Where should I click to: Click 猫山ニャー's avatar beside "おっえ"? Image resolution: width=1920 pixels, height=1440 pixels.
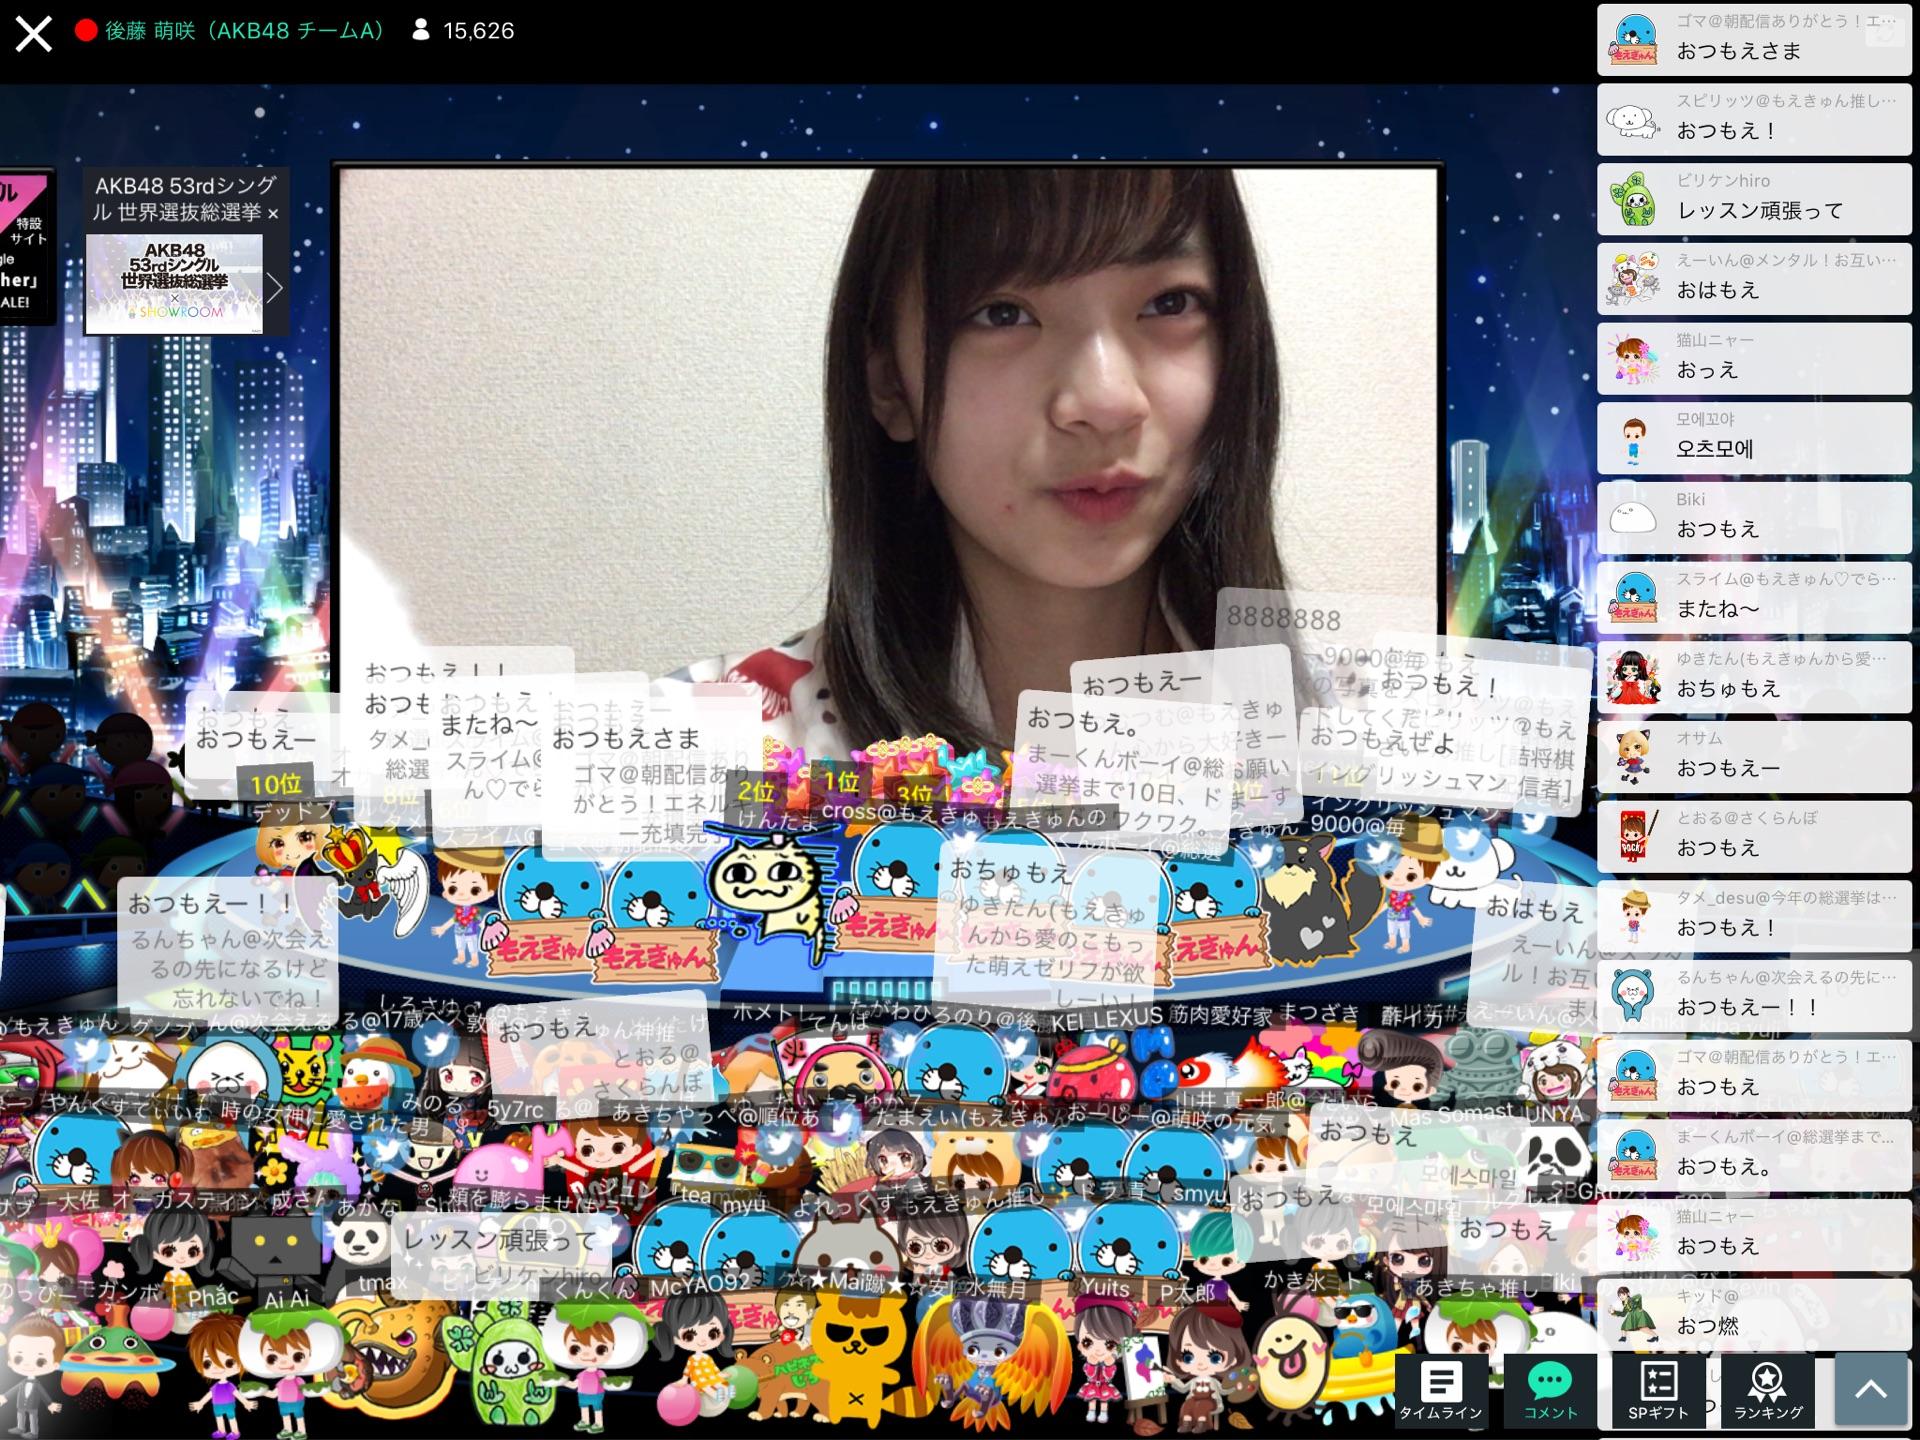[1633, 359]
